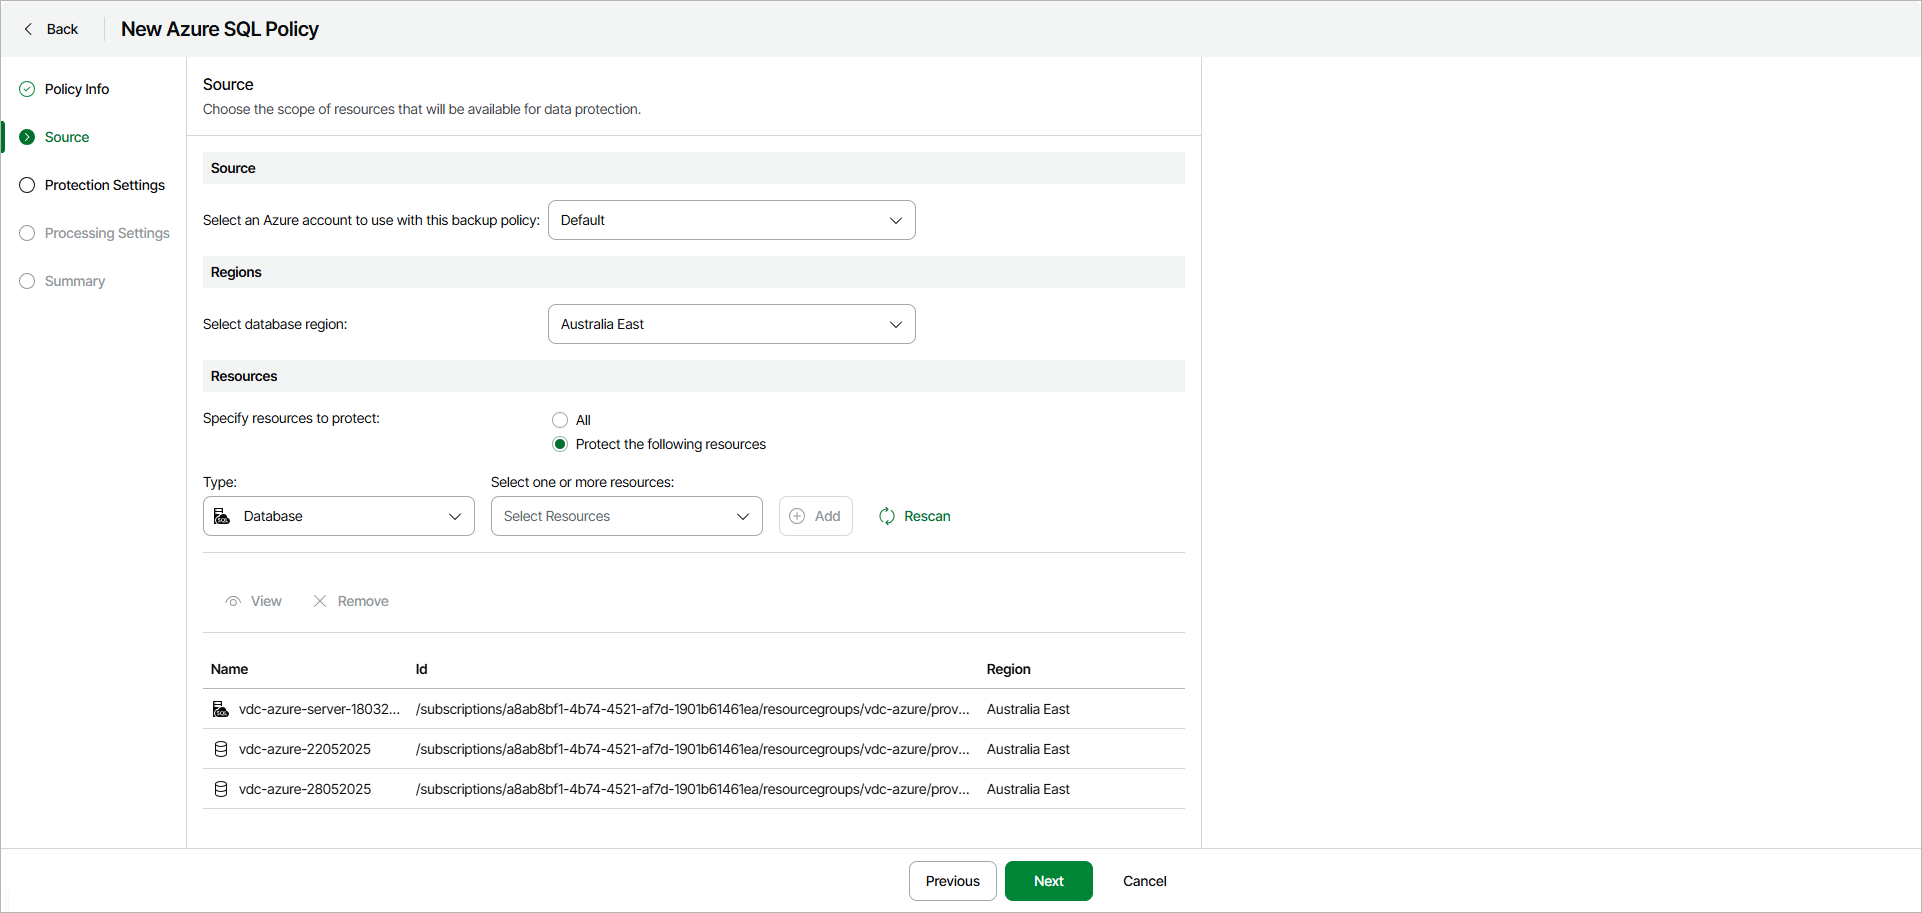Click the server icon beside vdc-azure-server-18032

click(x=221, y=709)
